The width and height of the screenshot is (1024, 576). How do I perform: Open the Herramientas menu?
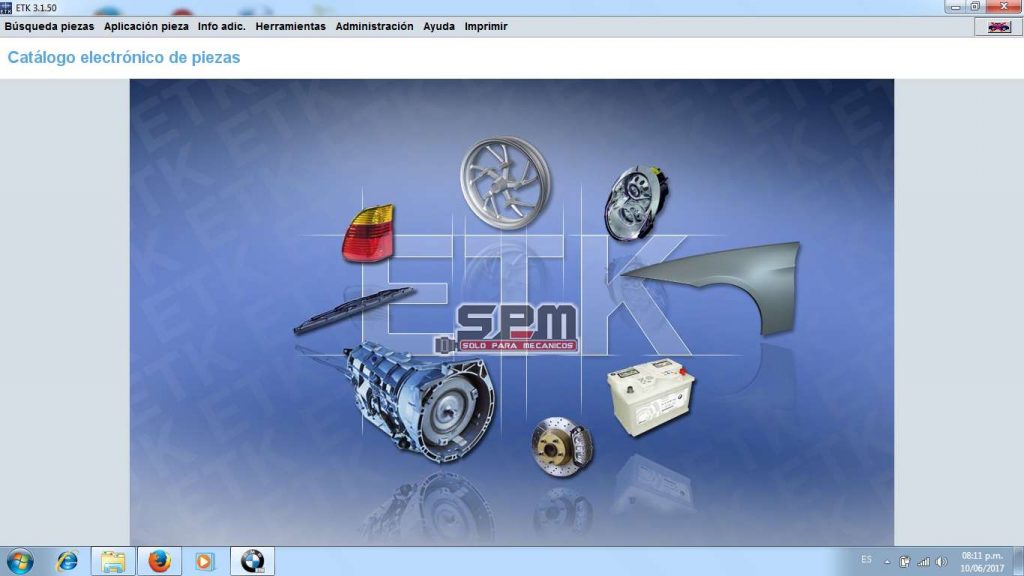pos(291,27)
